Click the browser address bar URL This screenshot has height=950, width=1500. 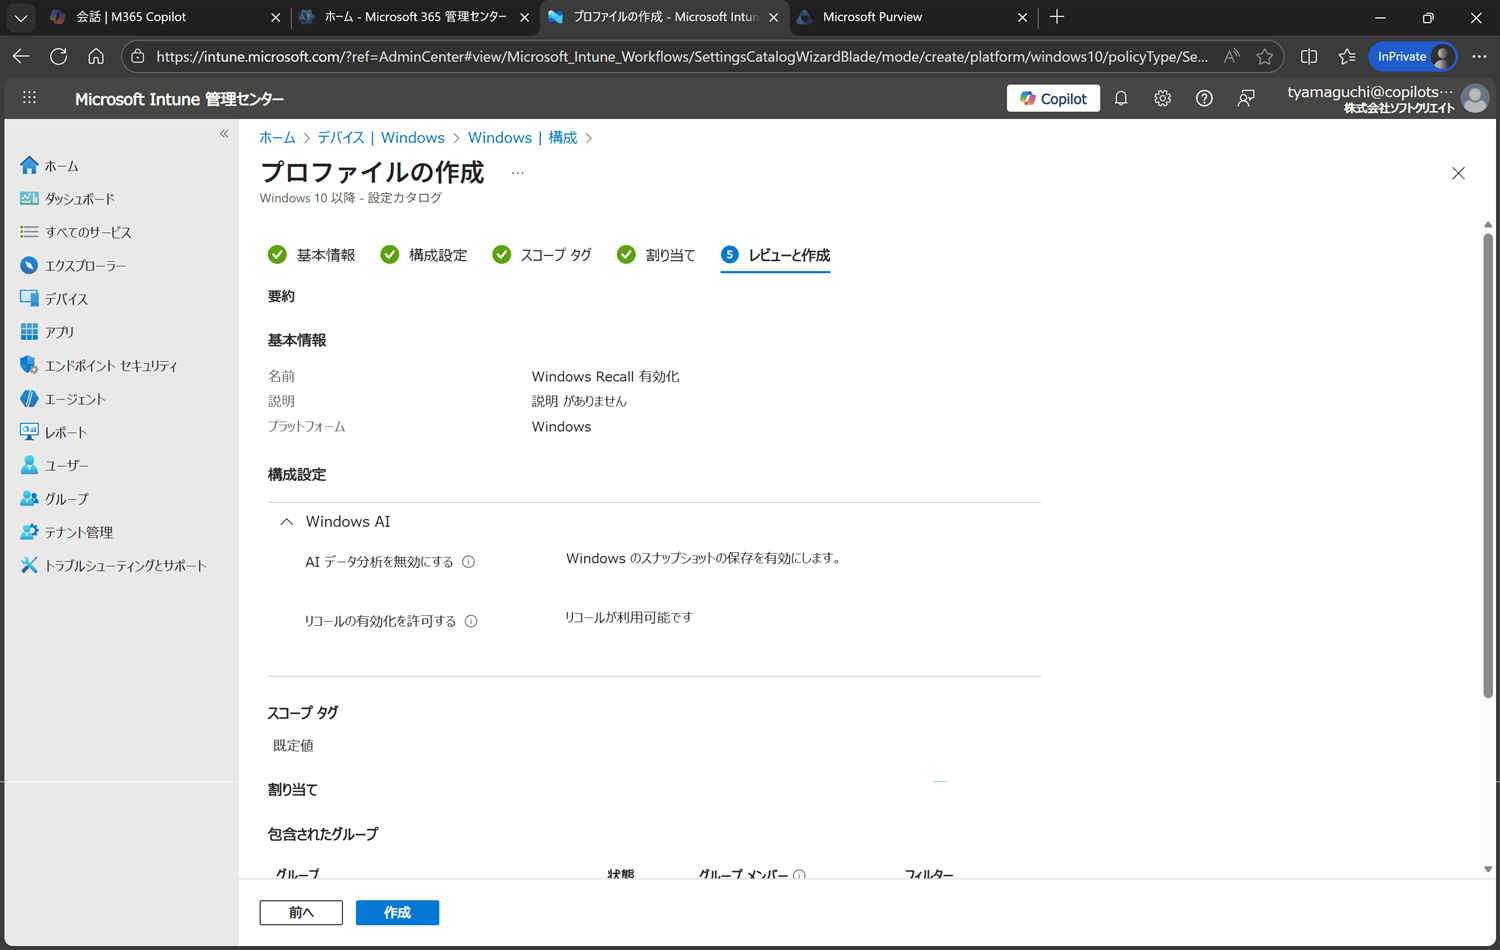[682, 57]
